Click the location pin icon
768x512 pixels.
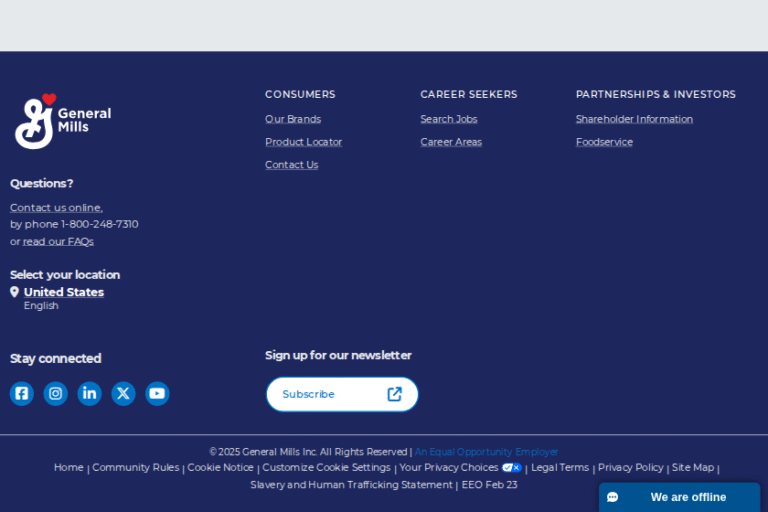14,292
